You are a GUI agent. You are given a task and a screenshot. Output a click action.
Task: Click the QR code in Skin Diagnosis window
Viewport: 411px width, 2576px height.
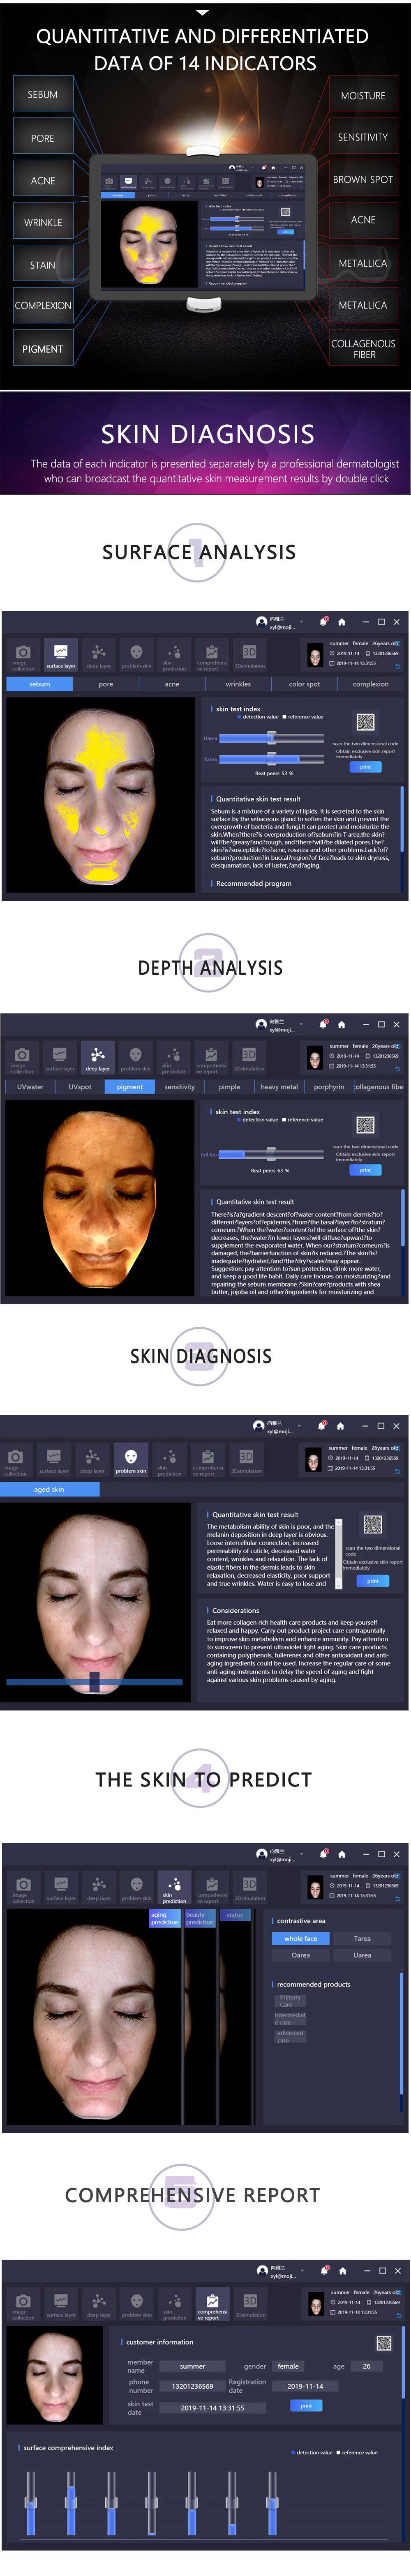[373, 1525]
